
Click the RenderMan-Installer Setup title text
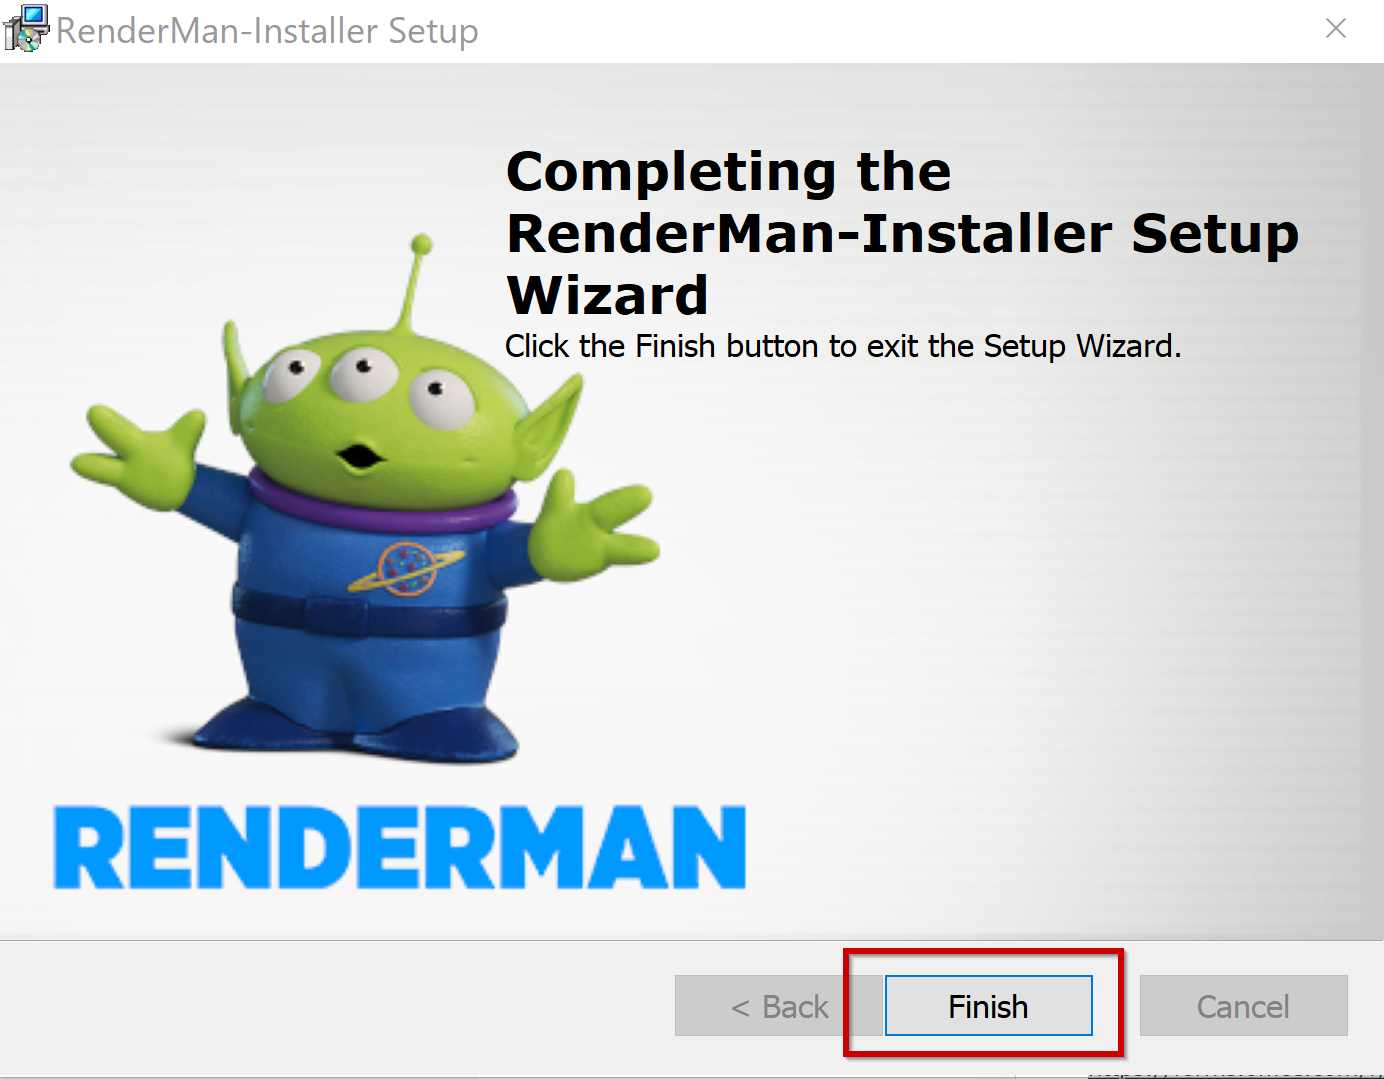click(x=267, y=31)
